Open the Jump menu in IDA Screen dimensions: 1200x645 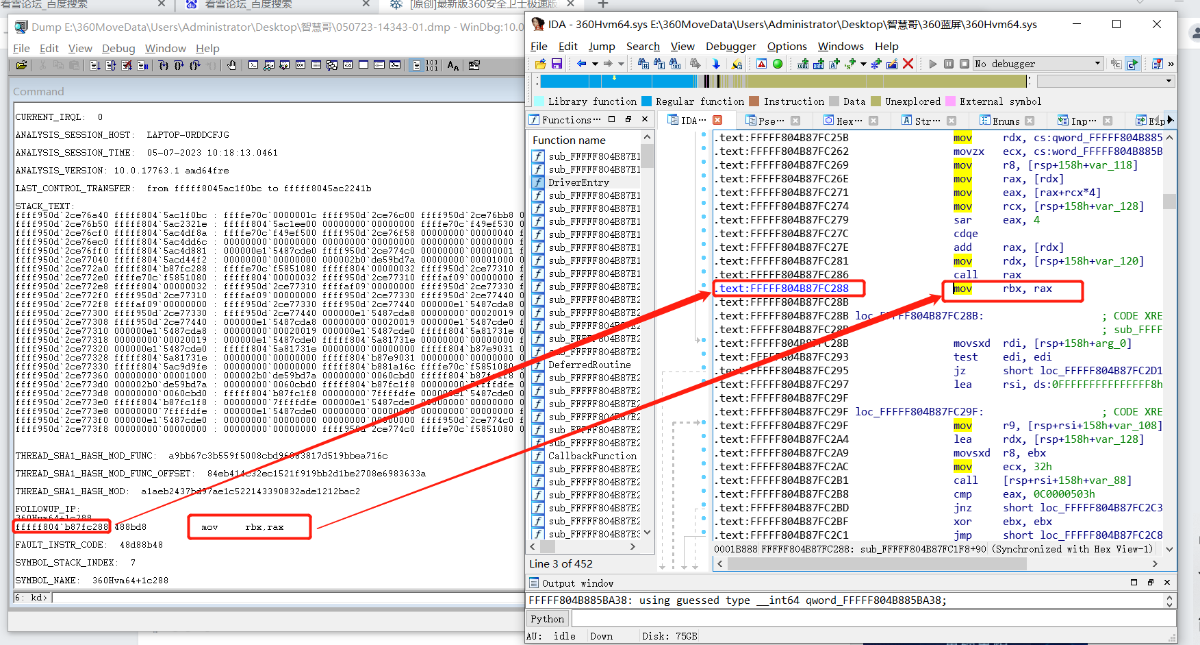tap(602, 46)
